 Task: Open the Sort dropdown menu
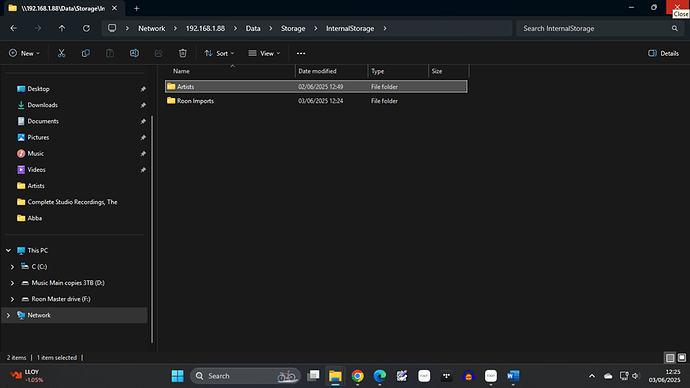click(x=219, y=53)
